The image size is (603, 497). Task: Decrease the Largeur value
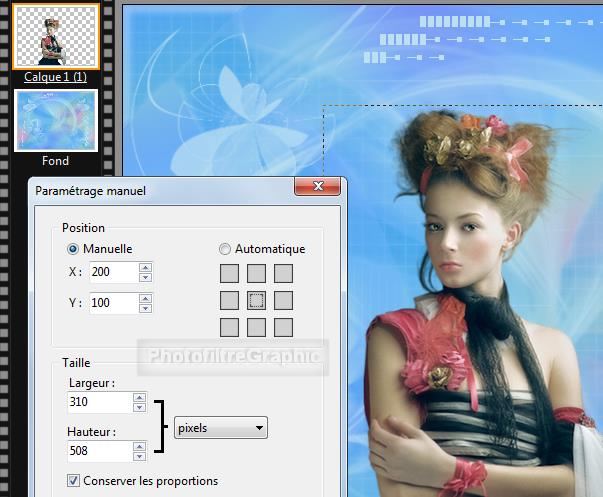140,407
